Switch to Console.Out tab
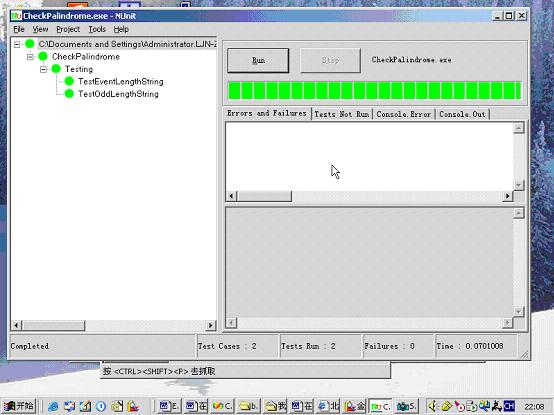The width and height of the screenshot is (554, 415). (462, 114)
